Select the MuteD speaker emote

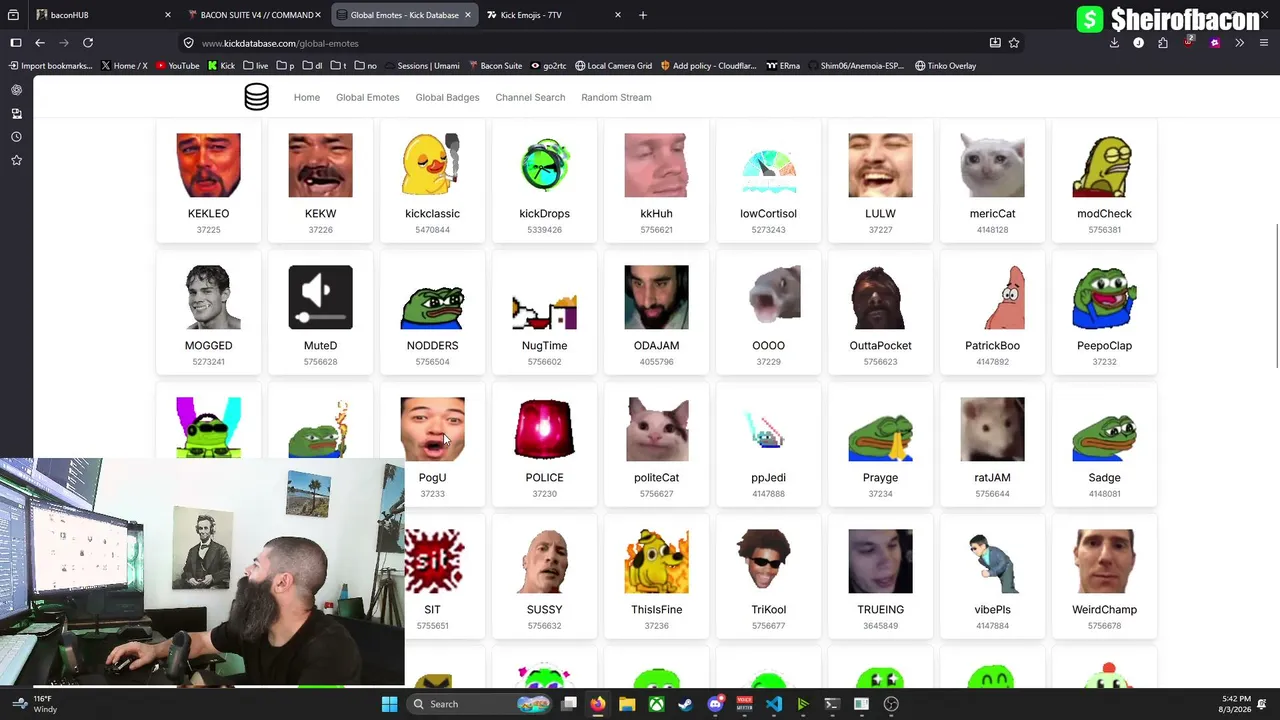point(320,297)
